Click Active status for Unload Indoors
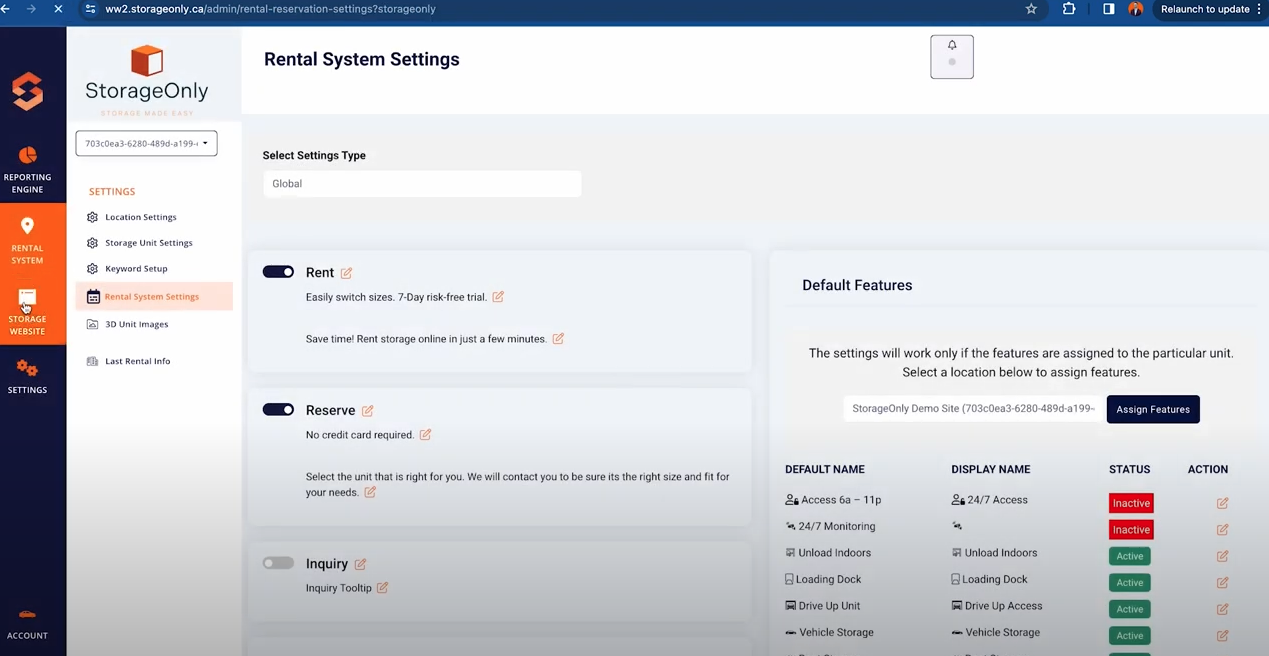This screenshot has width=1269, height=656. (x=1130, y=556)
